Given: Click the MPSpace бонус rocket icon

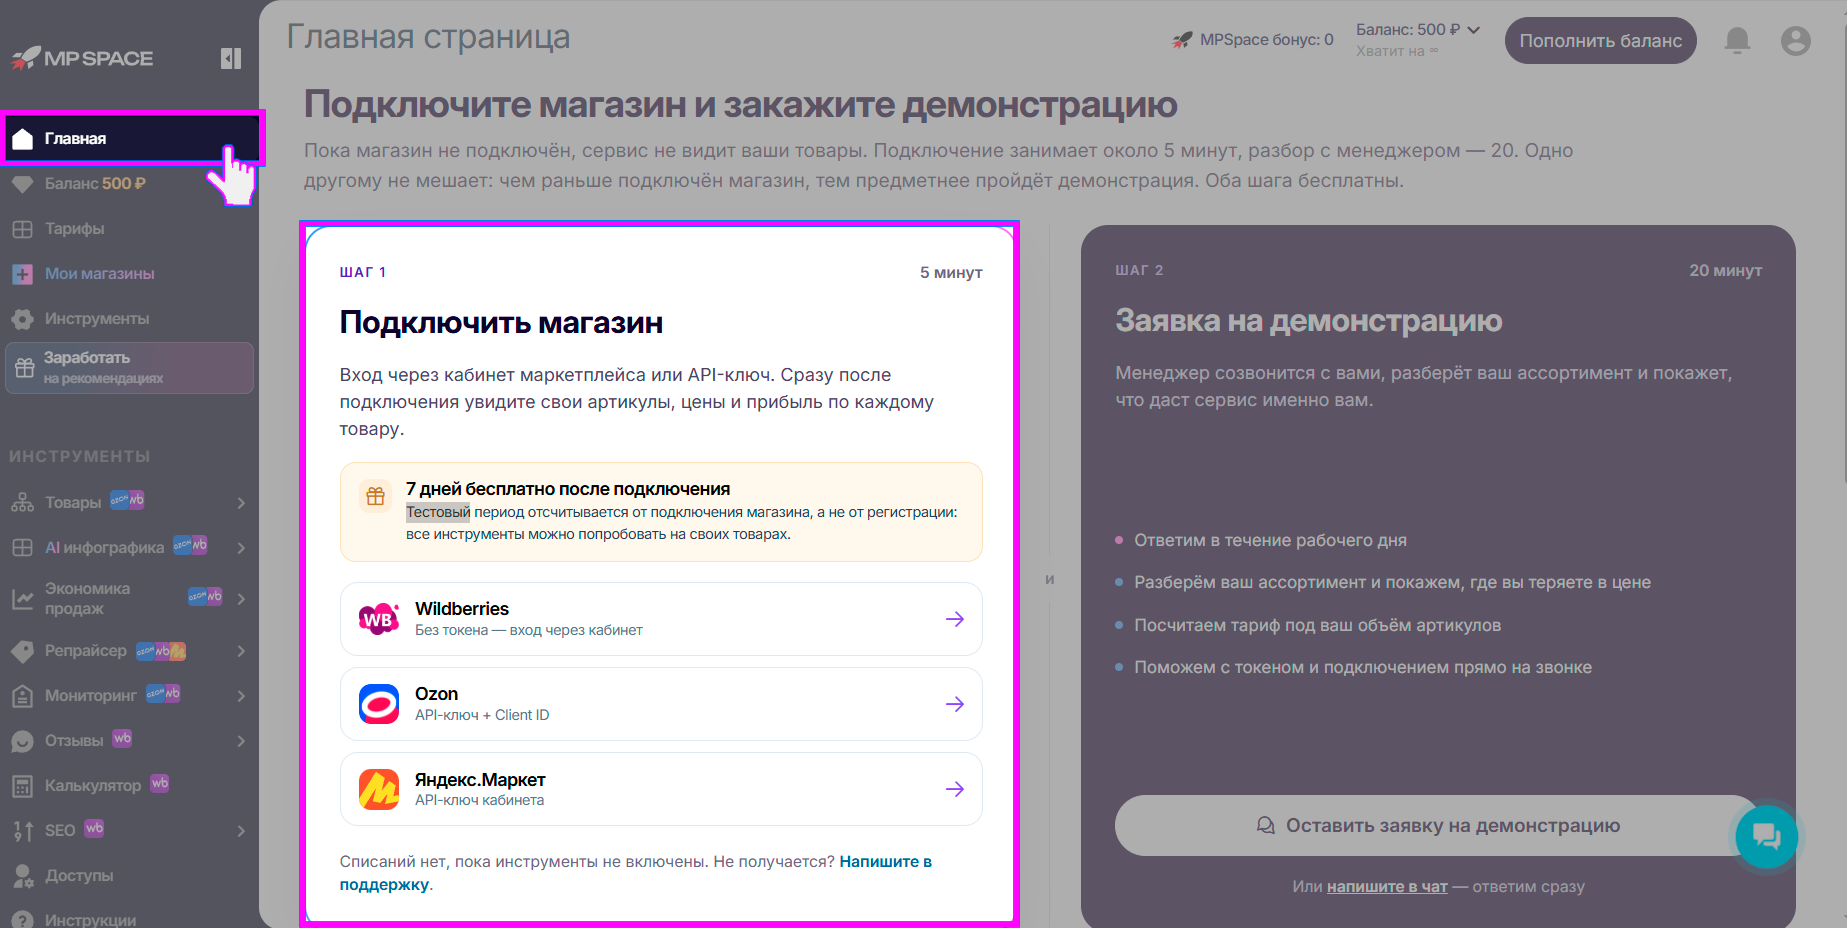Looking at the screenshot, I should pyautogui.click(x=1182, y=40).
